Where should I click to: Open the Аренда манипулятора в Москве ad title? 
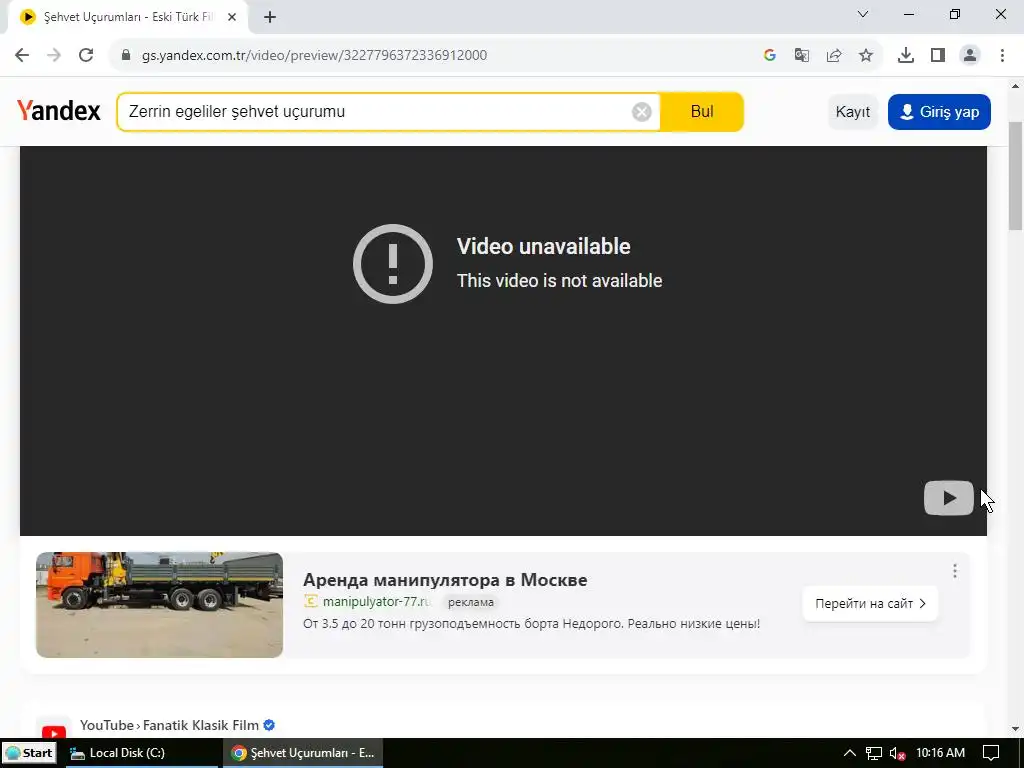point(445,580)
